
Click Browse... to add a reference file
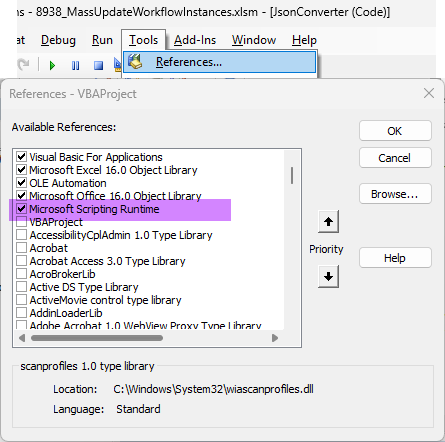click(395, 194)
